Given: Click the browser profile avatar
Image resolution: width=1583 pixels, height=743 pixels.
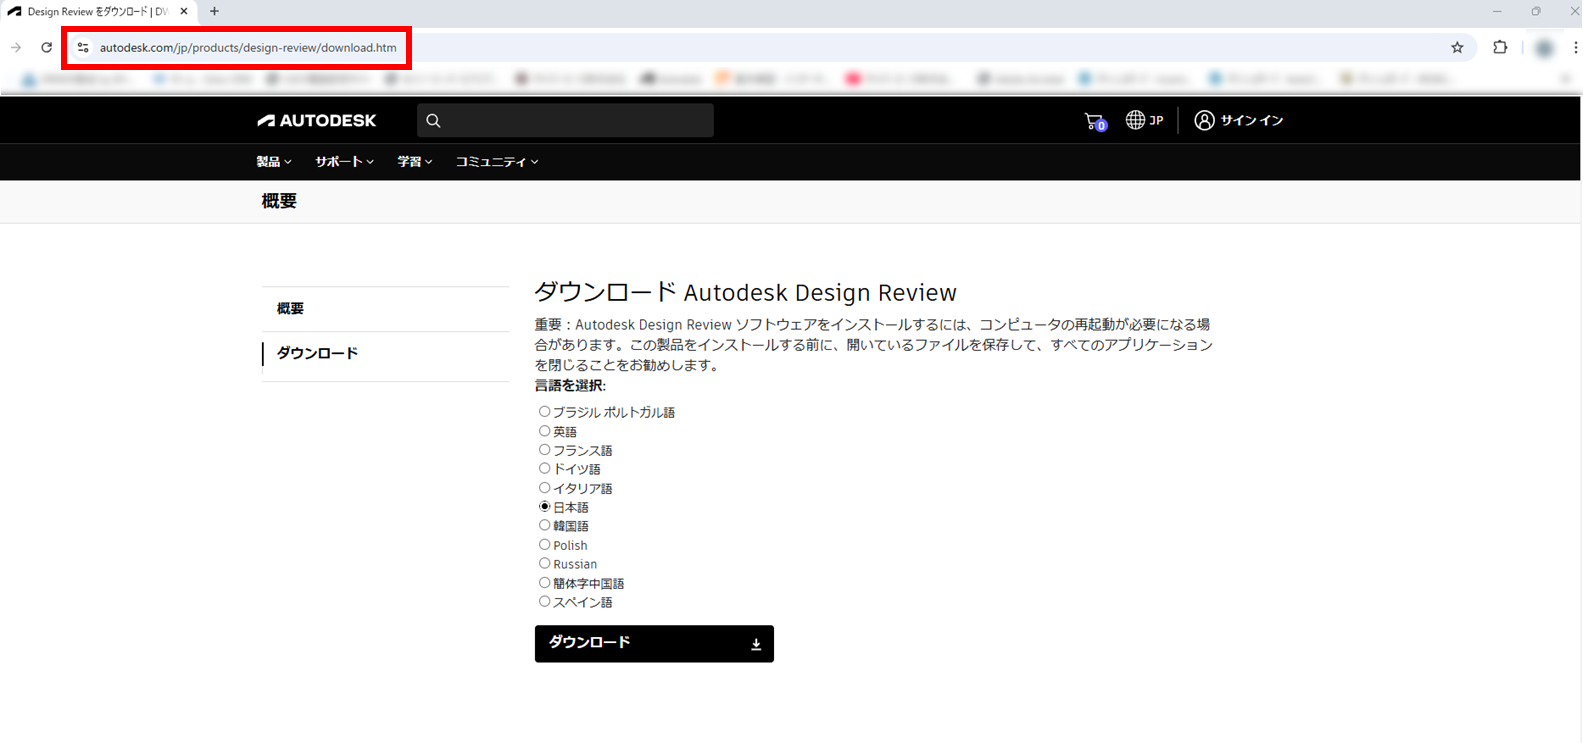Looking at the screenshot, I should point(1544,48).
